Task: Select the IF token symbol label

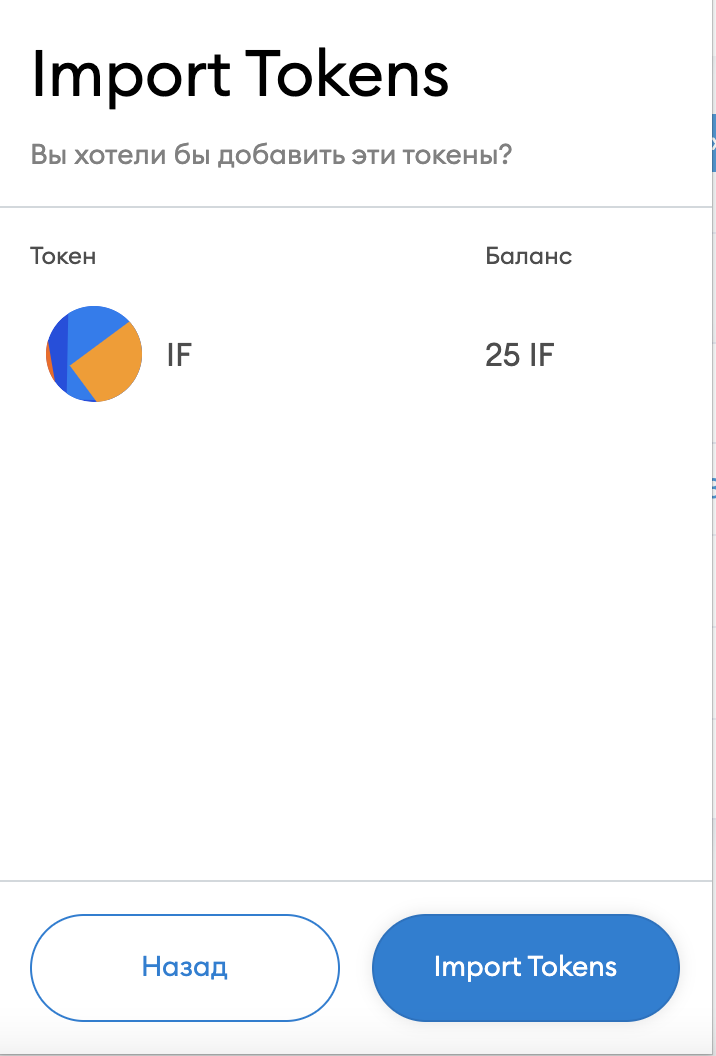Action: [178, 355]
